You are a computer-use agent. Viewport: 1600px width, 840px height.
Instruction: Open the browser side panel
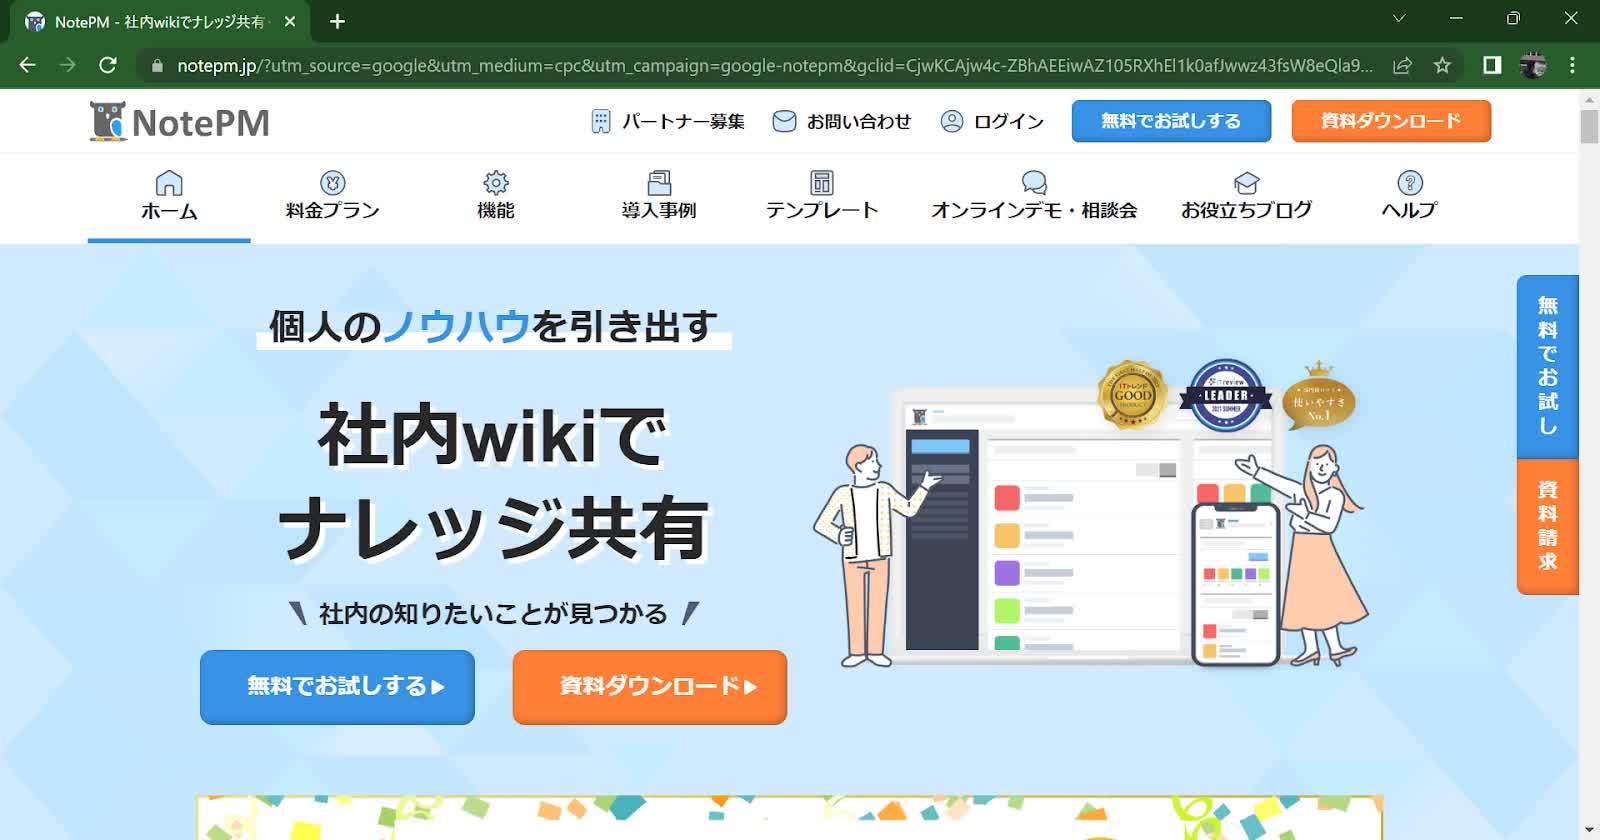tap(1492, 65)
